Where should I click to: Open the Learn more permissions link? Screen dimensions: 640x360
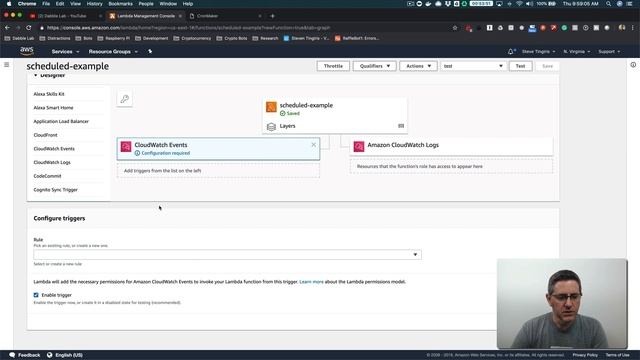(311, 282)
